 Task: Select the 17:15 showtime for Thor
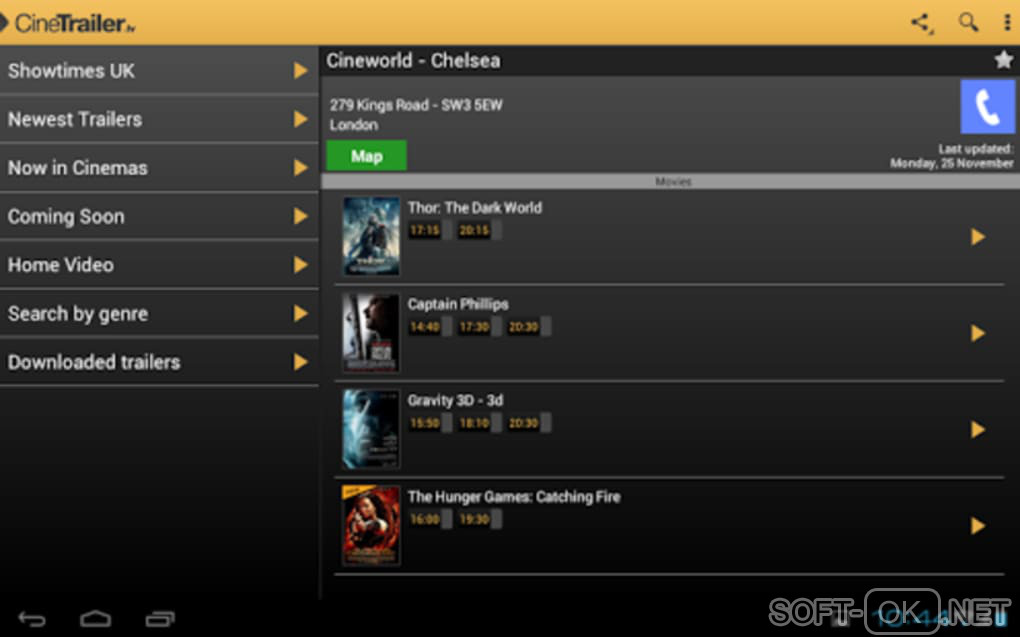(x=425, y=230)
